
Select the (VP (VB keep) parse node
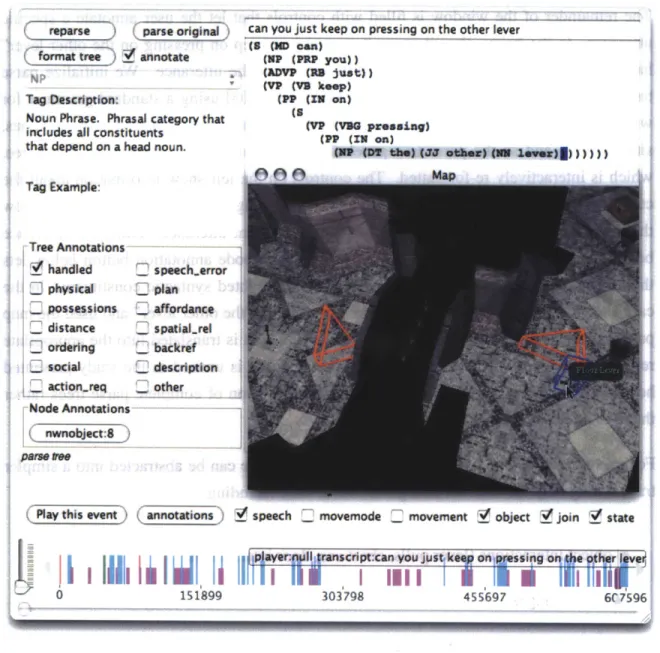(307, 86)
